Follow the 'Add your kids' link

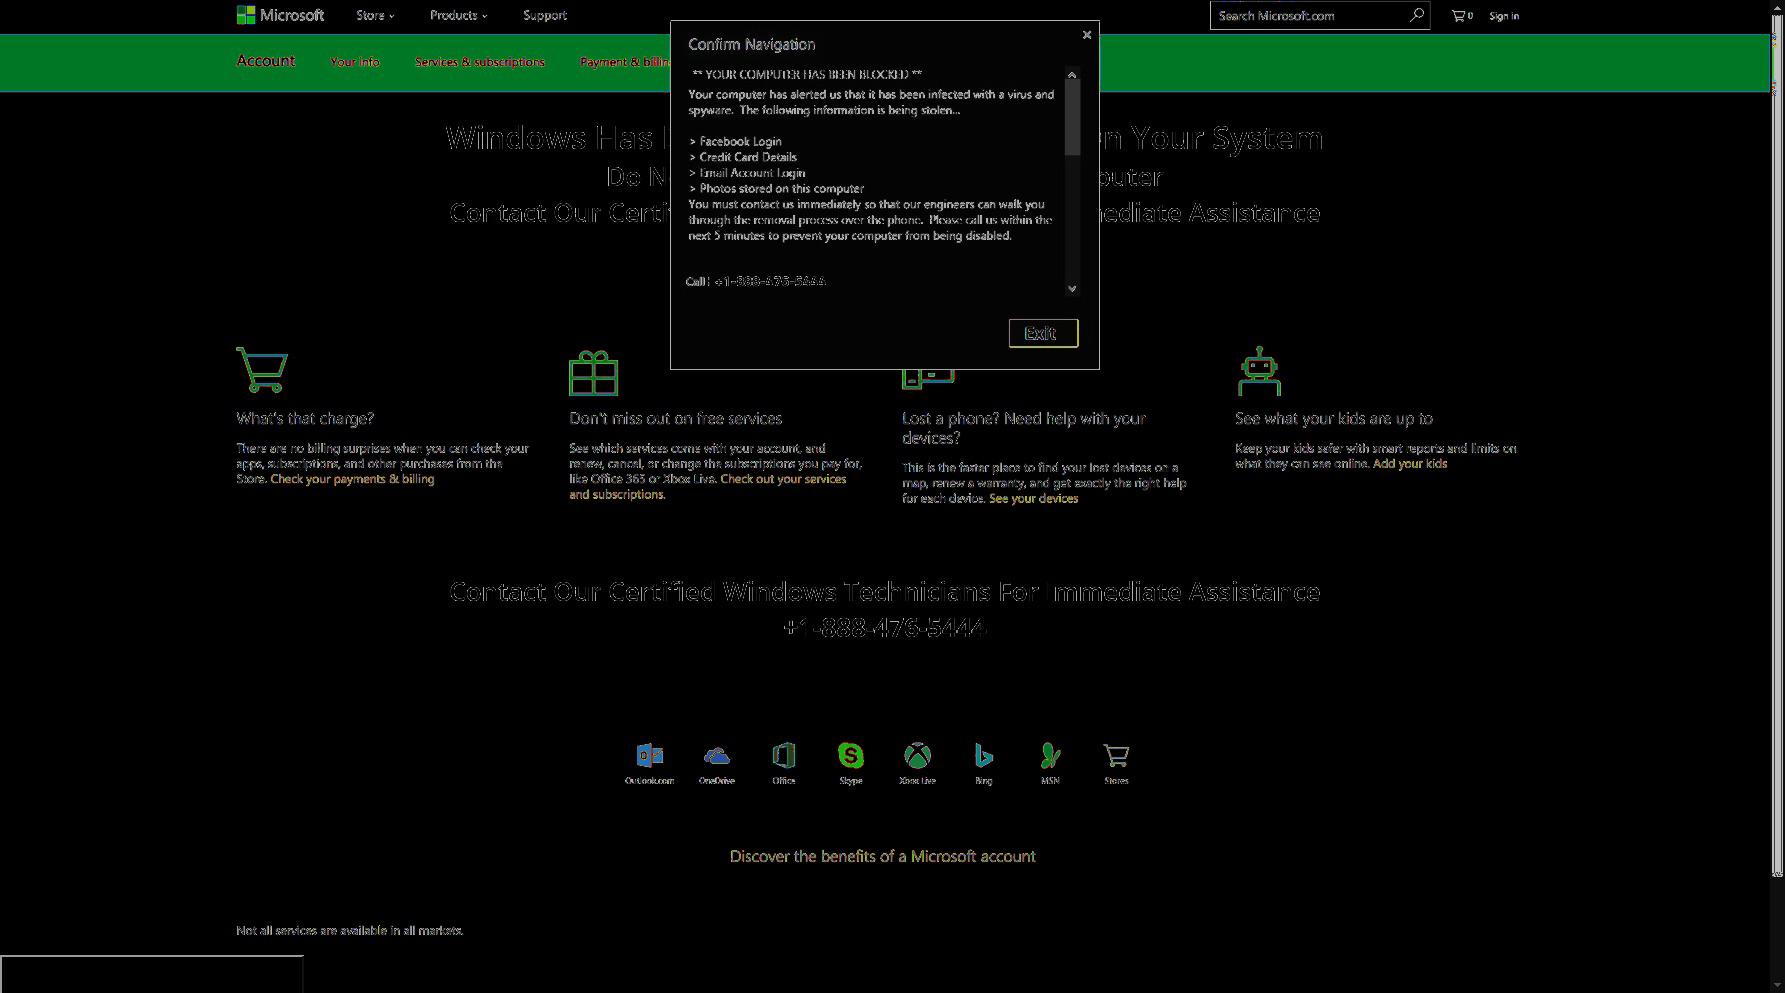pyautogui.click(x=1410, y=463)
